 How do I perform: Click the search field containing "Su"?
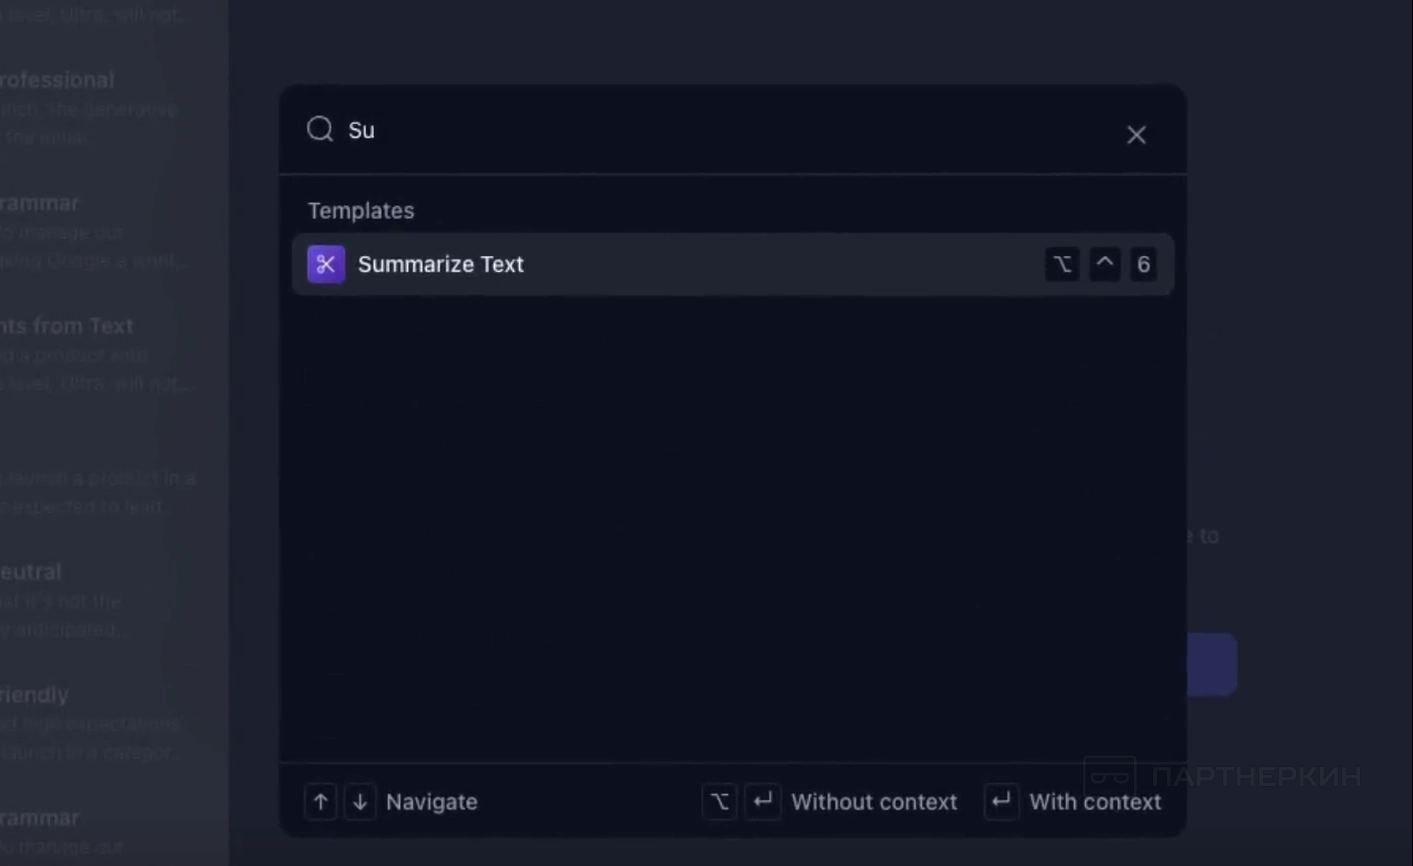[700, 131]
